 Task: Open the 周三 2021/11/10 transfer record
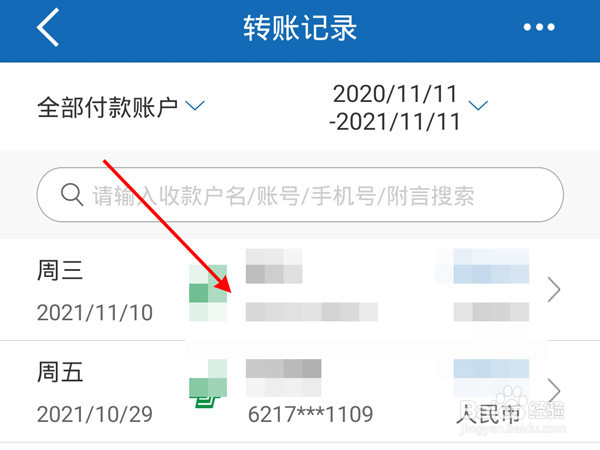pyautogui.click(x=300, y=290)
